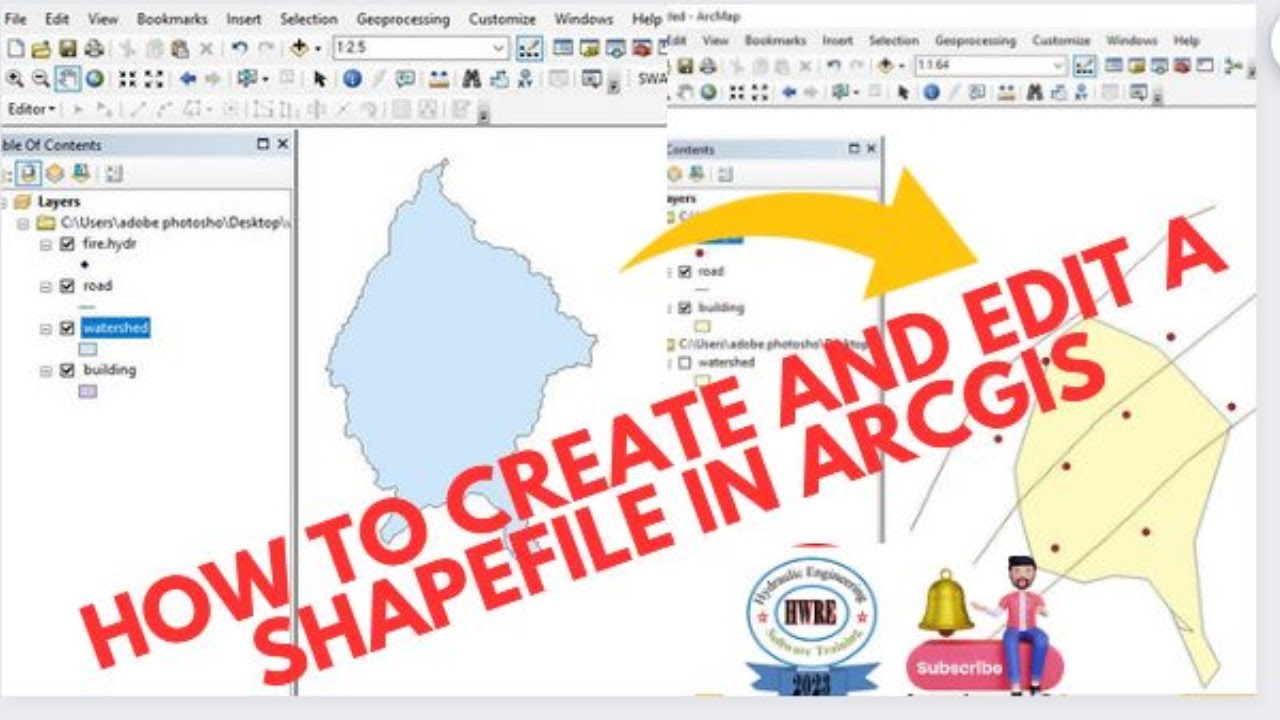Toggle building layer checkbox in right window
Viewport: 1280px width, 720px height.
[685, 307]
